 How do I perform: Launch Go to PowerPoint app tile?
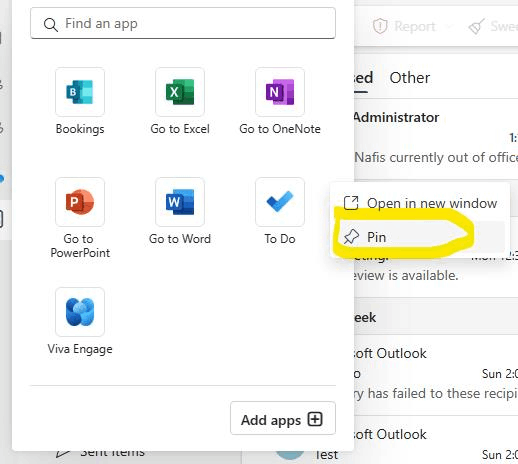click(x=80, y=202)
